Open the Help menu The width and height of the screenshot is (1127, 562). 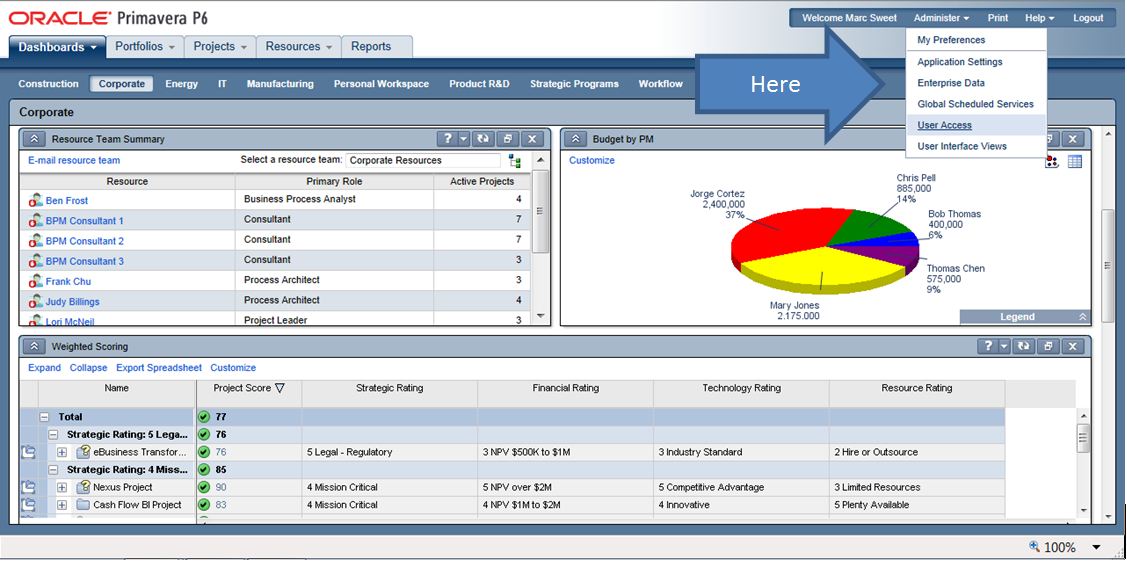1039,18
